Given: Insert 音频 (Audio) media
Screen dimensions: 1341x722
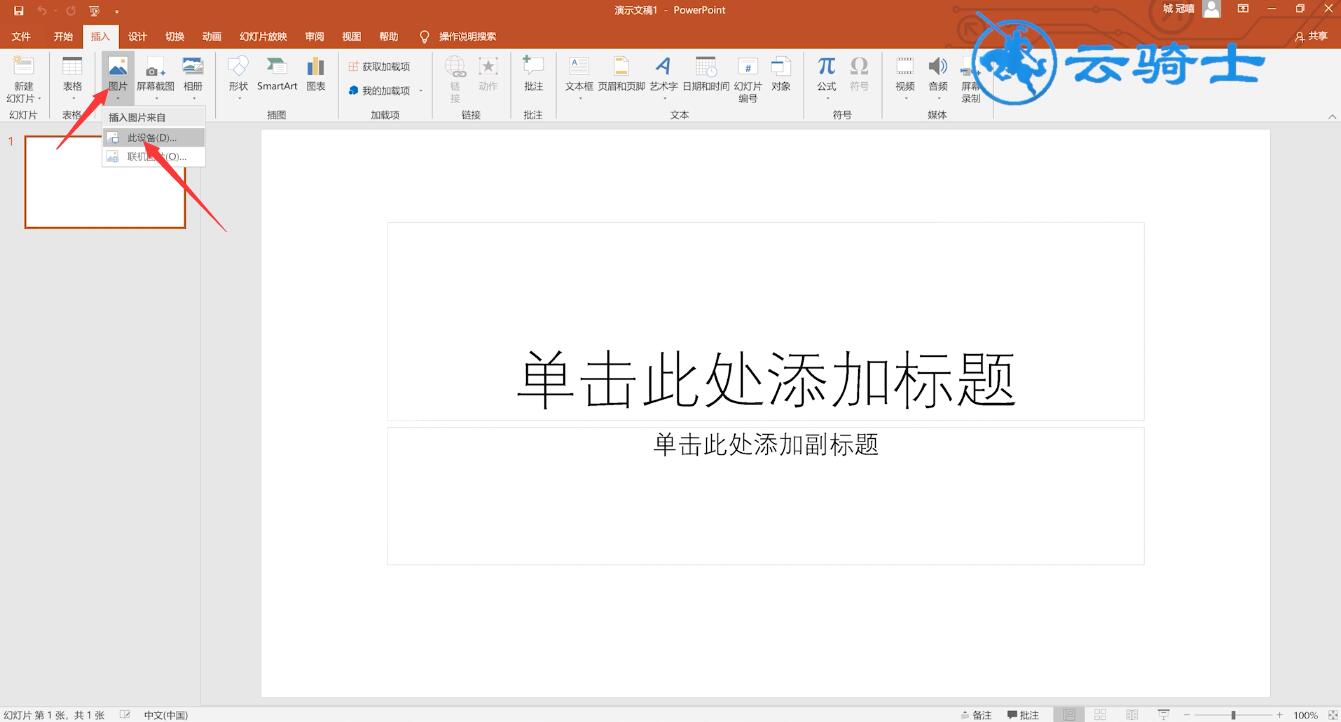Looking at the screenshot, I should (x=938, y=79).
